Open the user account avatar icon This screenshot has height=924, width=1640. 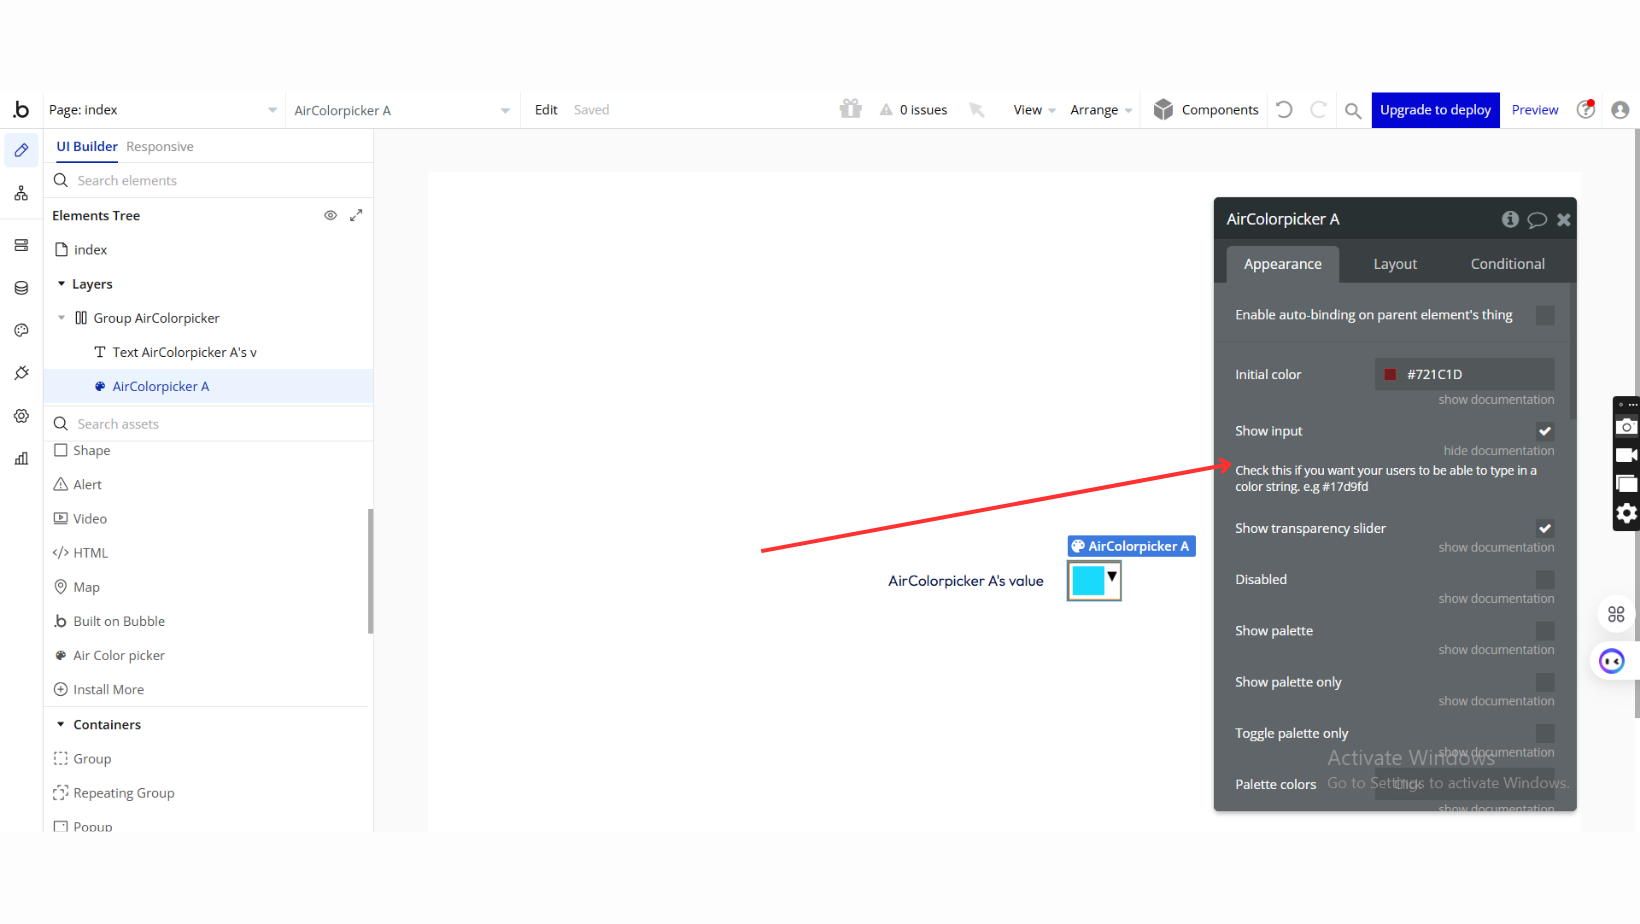click(x=1621, y=110)
